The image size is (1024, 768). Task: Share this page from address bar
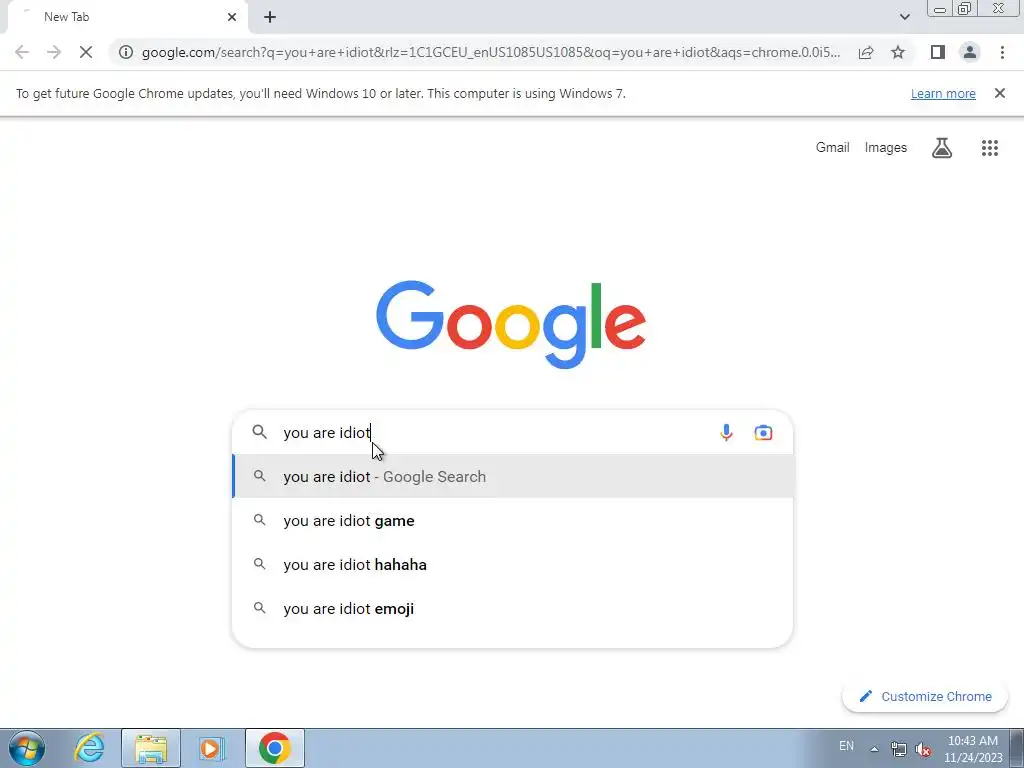[866, 52]
